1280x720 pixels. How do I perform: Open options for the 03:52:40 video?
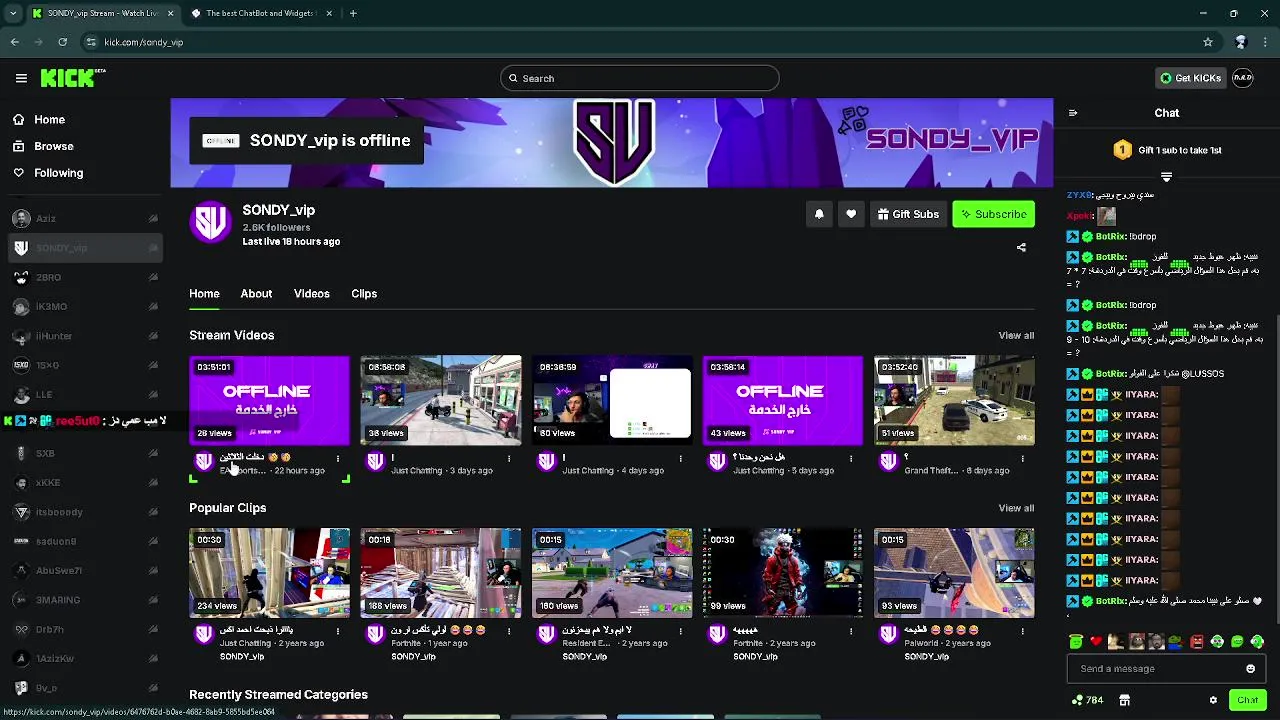coord(1022,459)
